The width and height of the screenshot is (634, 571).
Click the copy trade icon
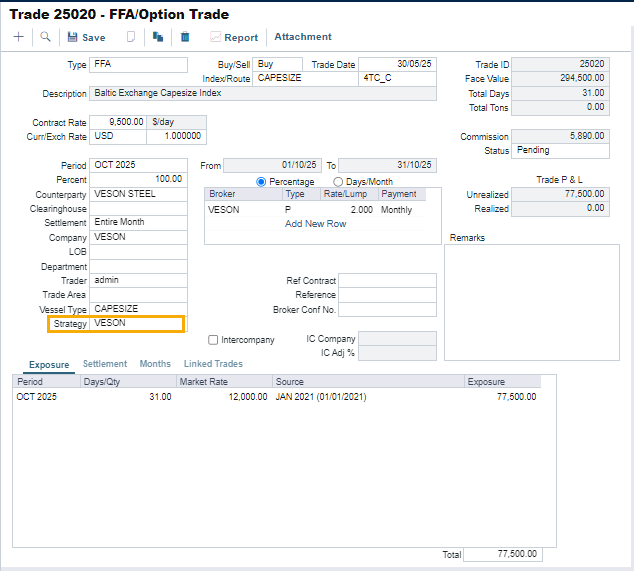[158, 37]
